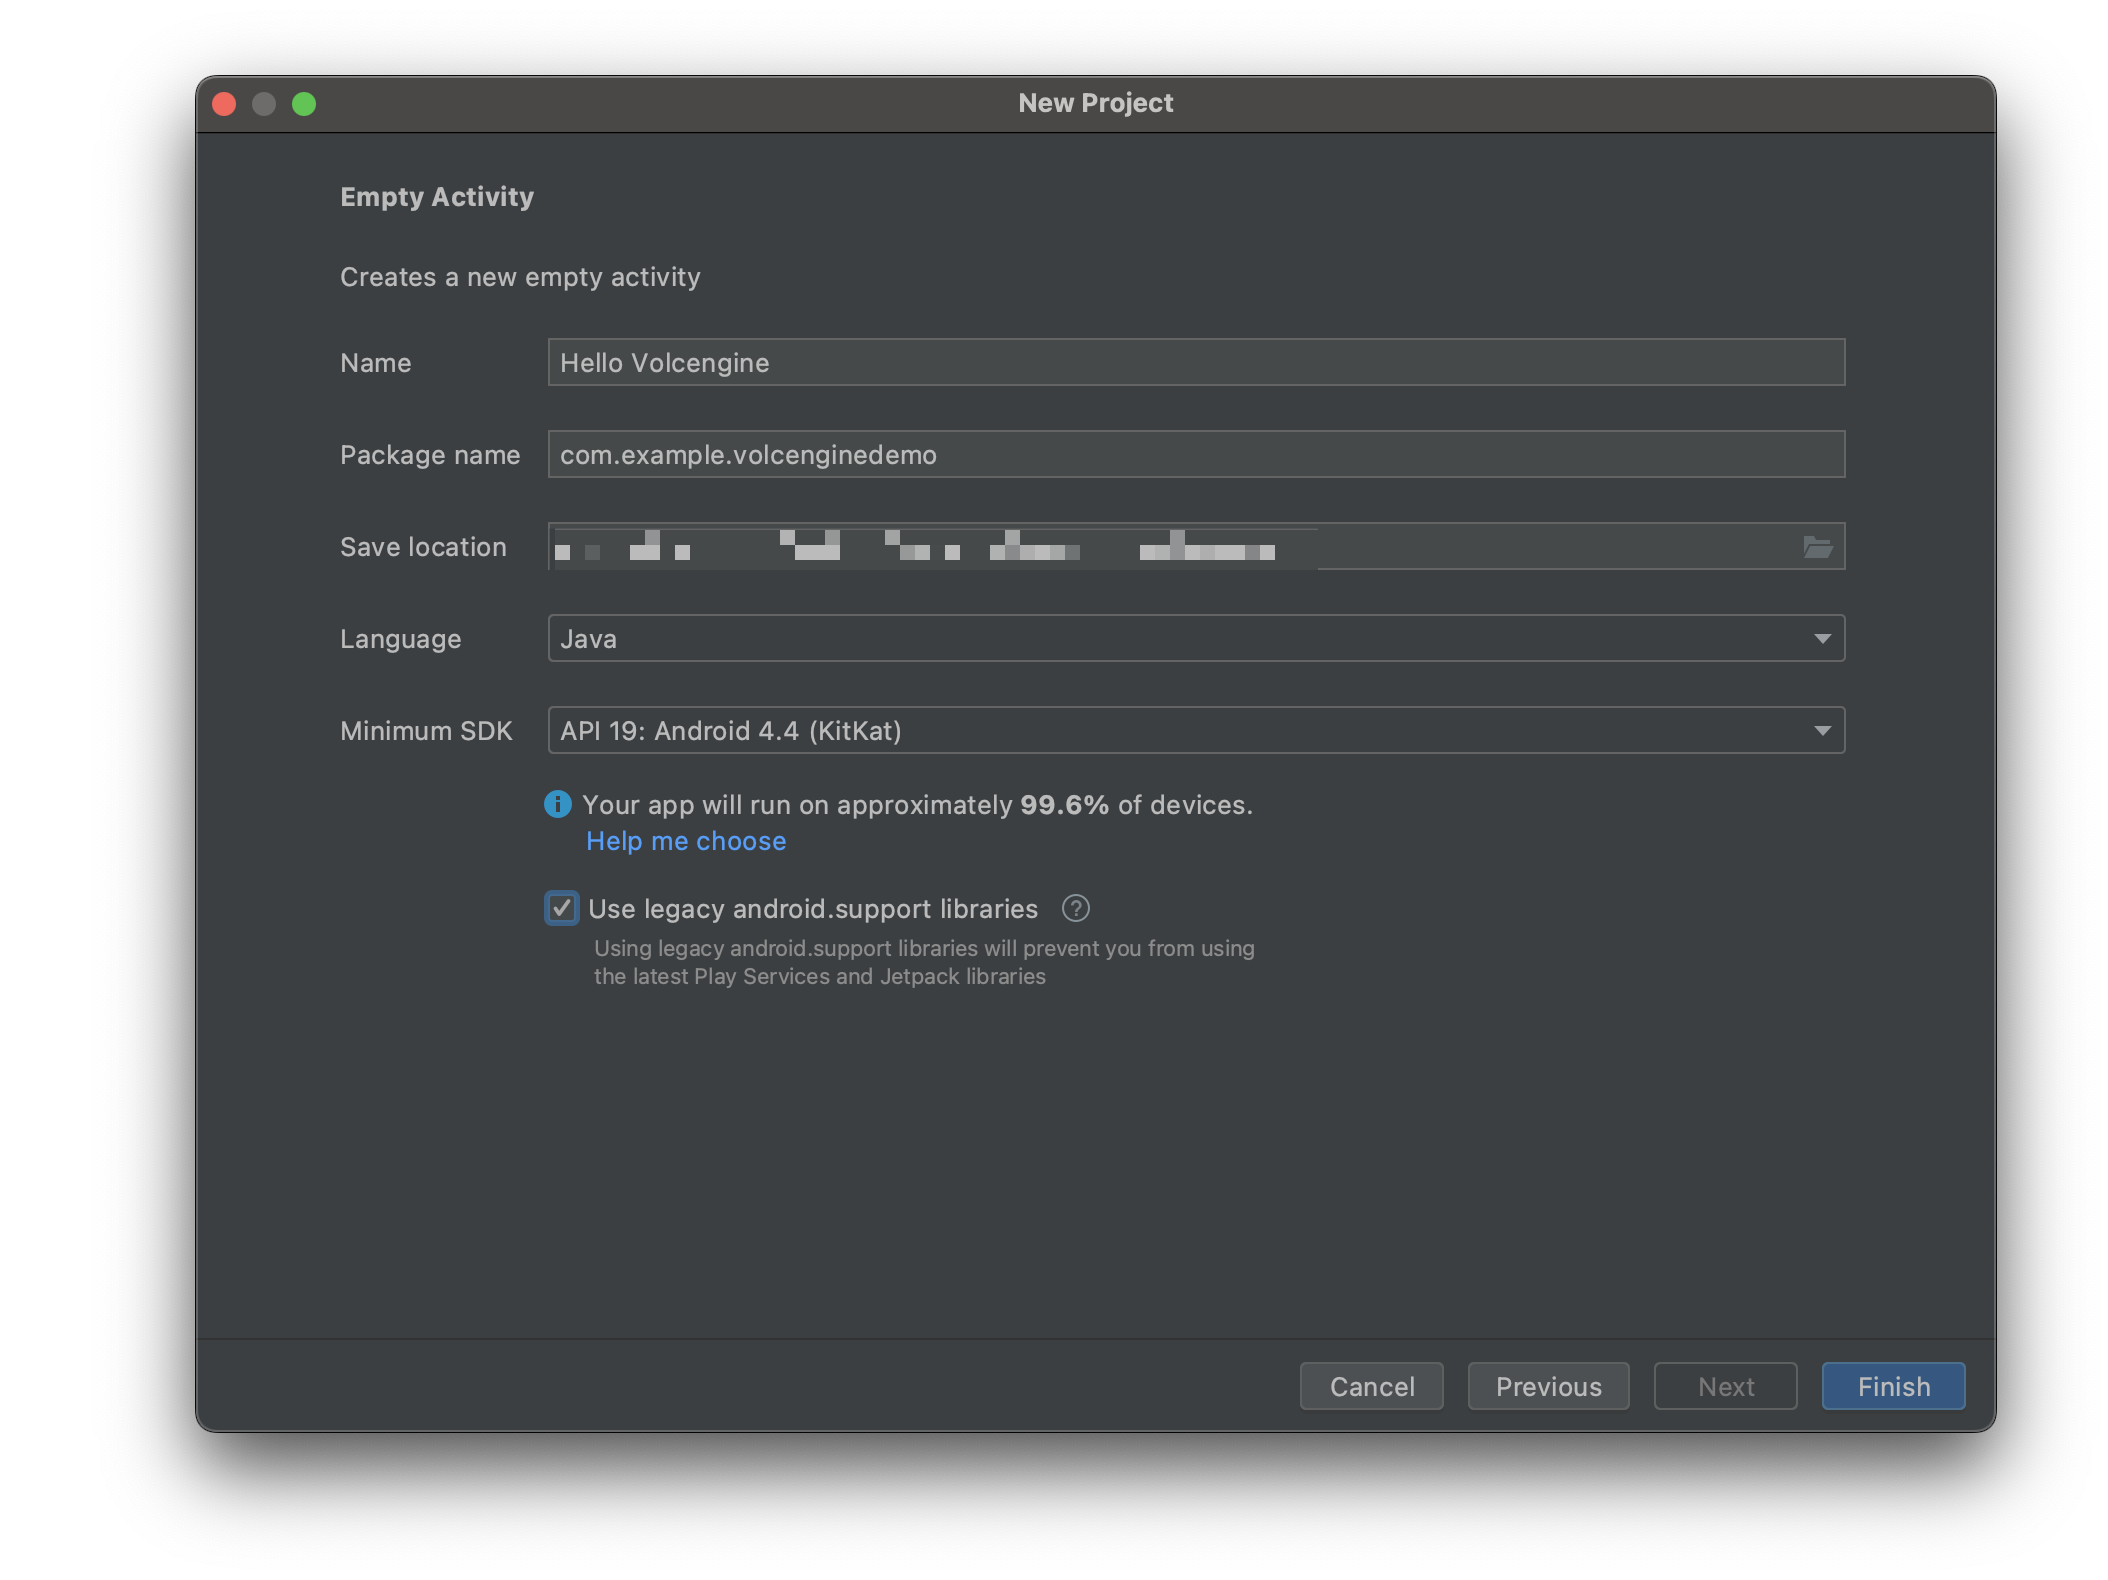Click the 'Package name' label
The width and height of the screenshot is (2108, 1580).
point(430,455)
